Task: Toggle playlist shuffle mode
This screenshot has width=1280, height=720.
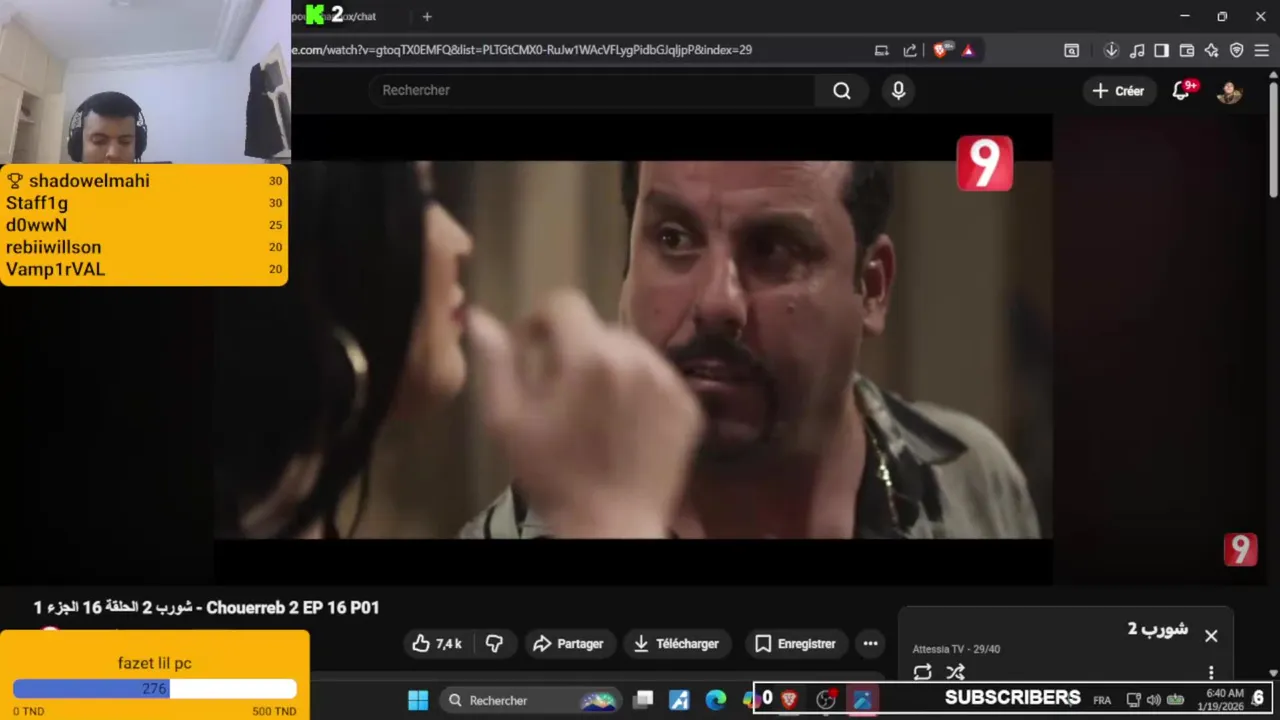Action: tap(955, 673)
